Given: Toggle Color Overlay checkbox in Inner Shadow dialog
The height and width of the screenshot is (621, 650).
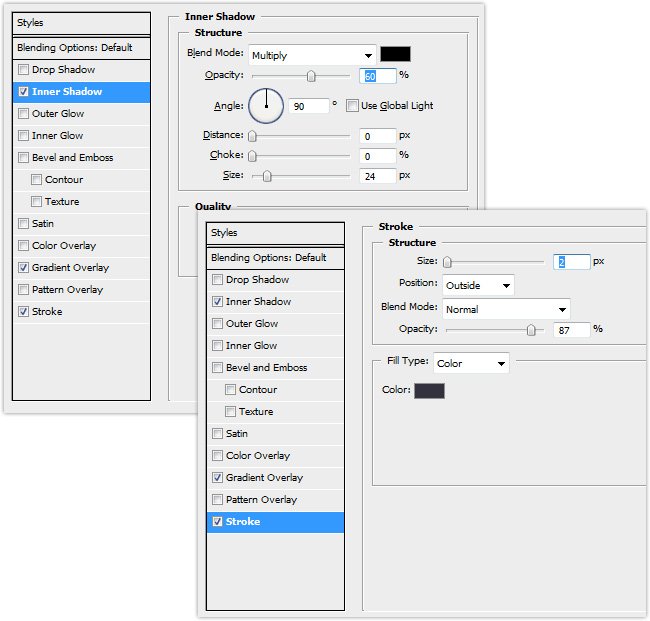Looking at the screenshot, I should (x=24, y=245).
